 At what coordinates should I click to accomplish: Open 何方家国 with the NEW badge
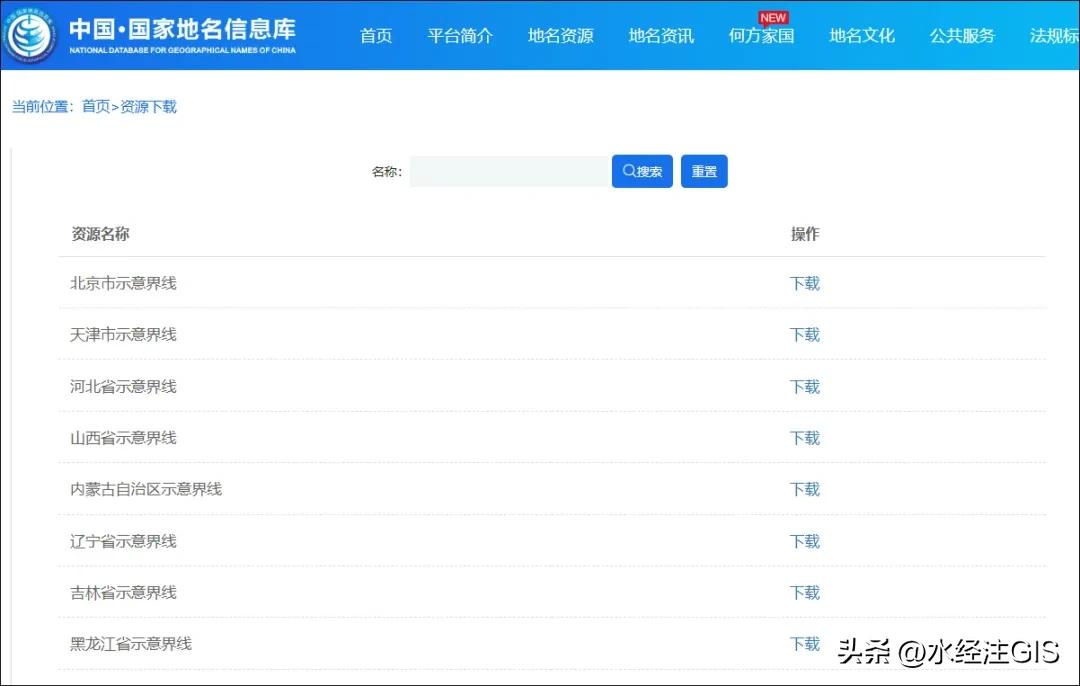(761, 36)
